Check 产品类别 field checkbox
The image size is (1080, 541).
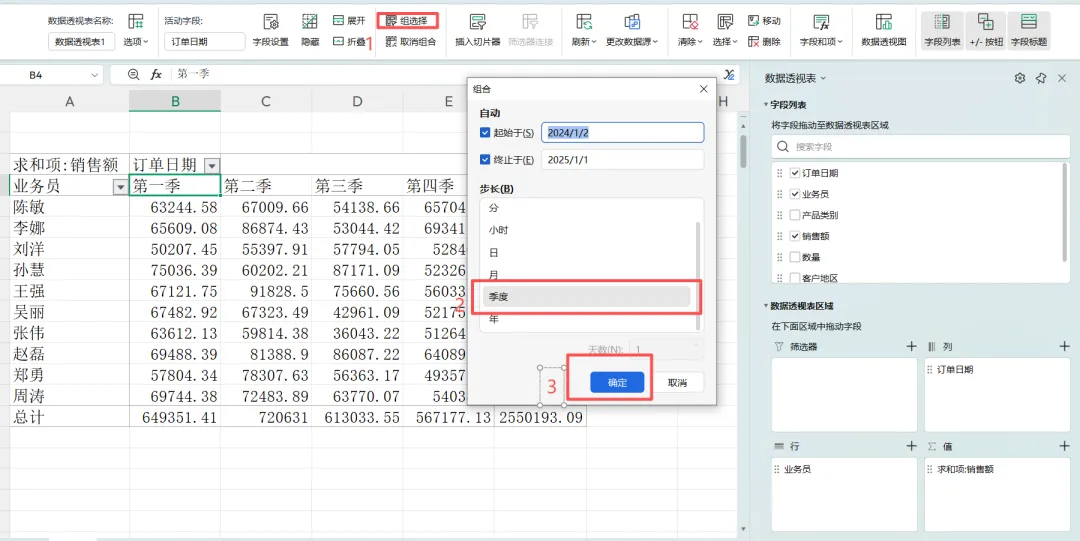[795, 215]
